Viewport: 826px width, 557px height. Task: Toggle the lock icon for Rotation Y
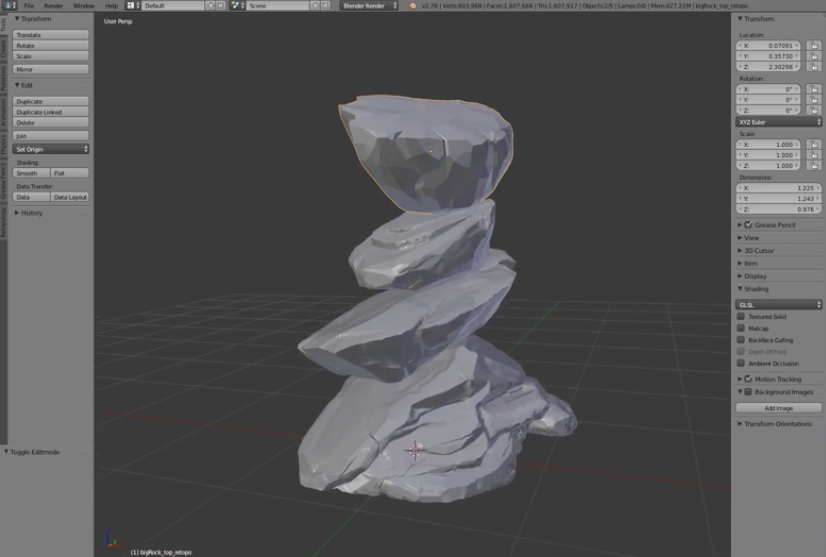click(x=814, y=100)
